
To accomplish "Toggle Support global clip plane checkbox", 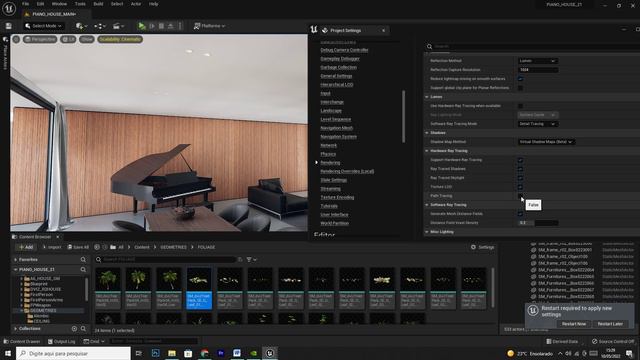I will coord(520,88).
